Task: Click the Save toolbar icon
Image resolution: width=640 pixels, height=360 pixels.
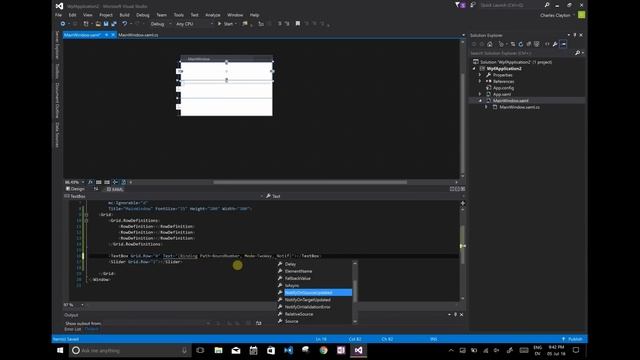Action: 106,24
